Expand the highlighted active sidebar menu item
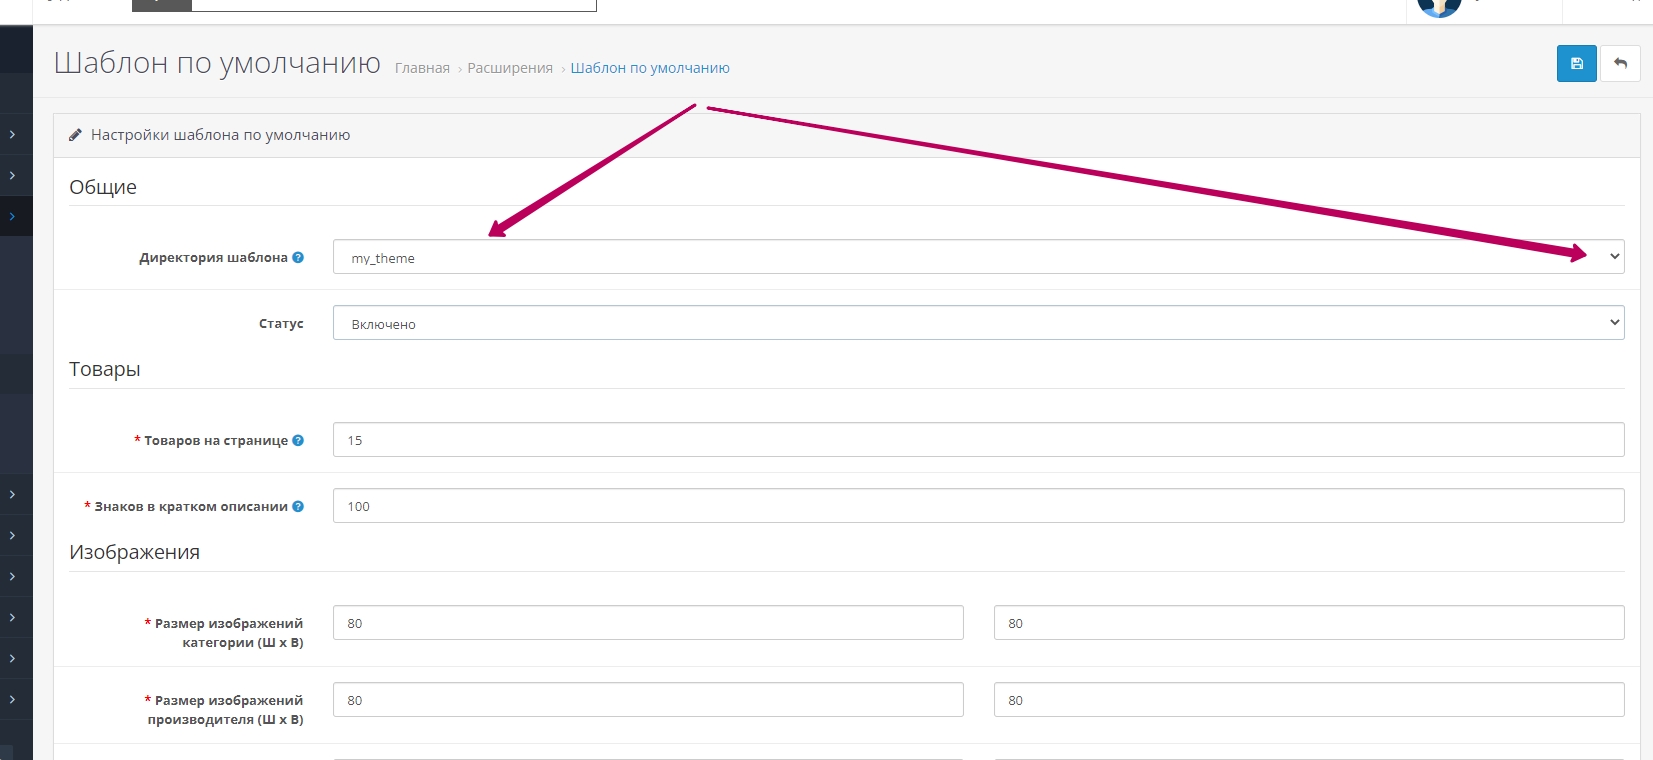This screenshot has height=760, width=1653. [x=12, y=216]
